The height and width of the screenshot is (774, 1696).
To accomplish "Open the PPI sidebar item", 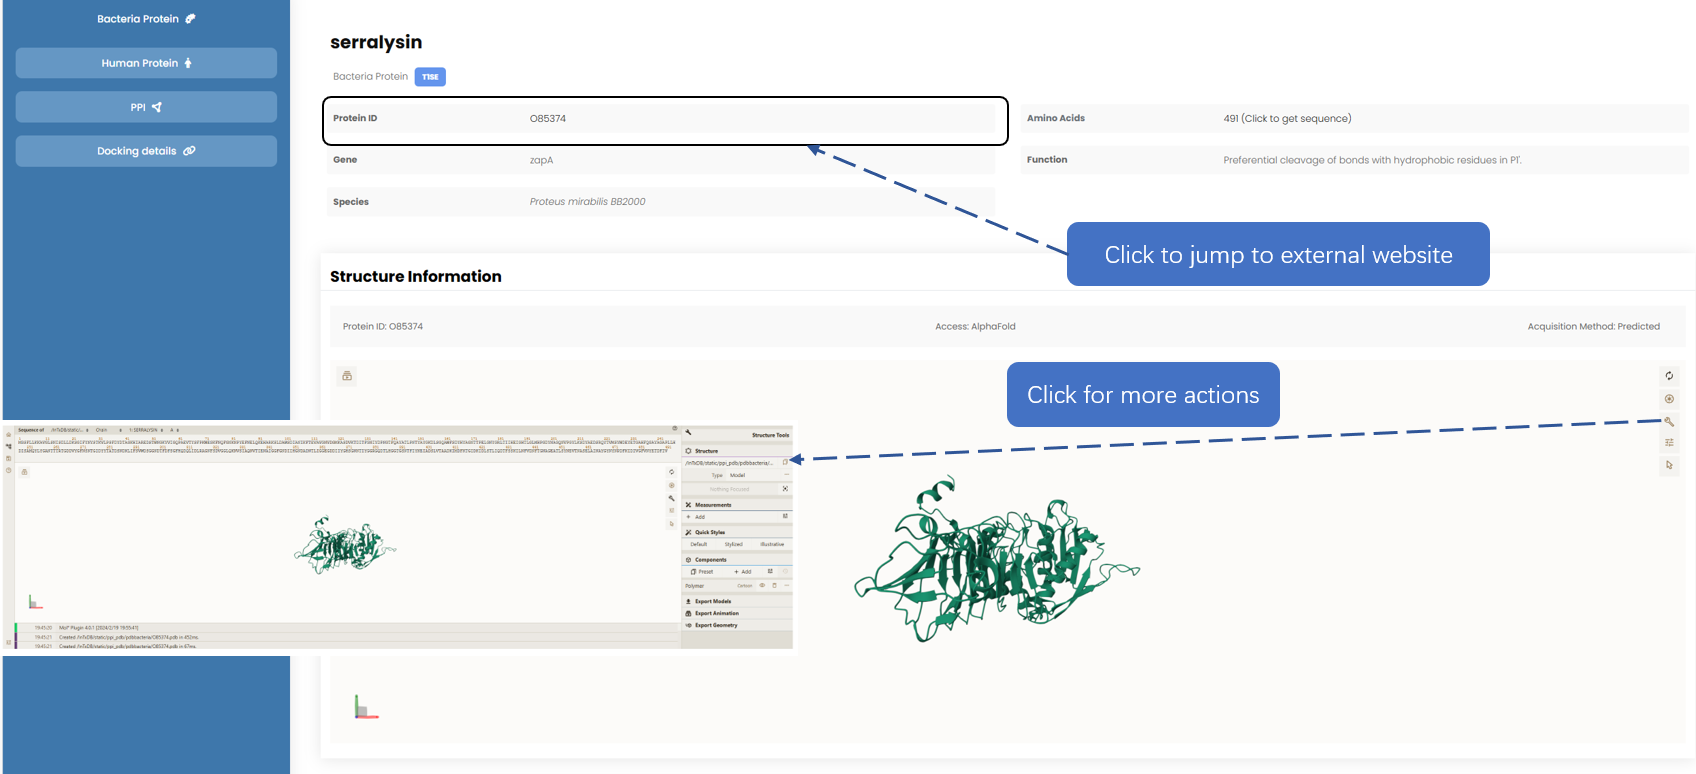I will tap(146, 107).
